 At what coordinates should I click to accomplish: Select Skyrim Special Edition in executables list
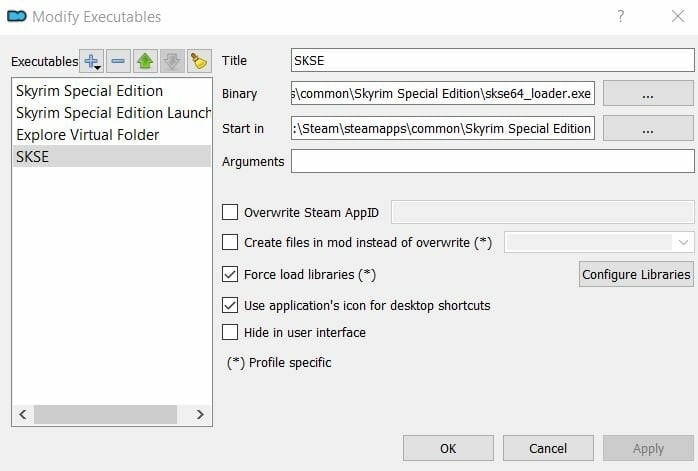112,91
